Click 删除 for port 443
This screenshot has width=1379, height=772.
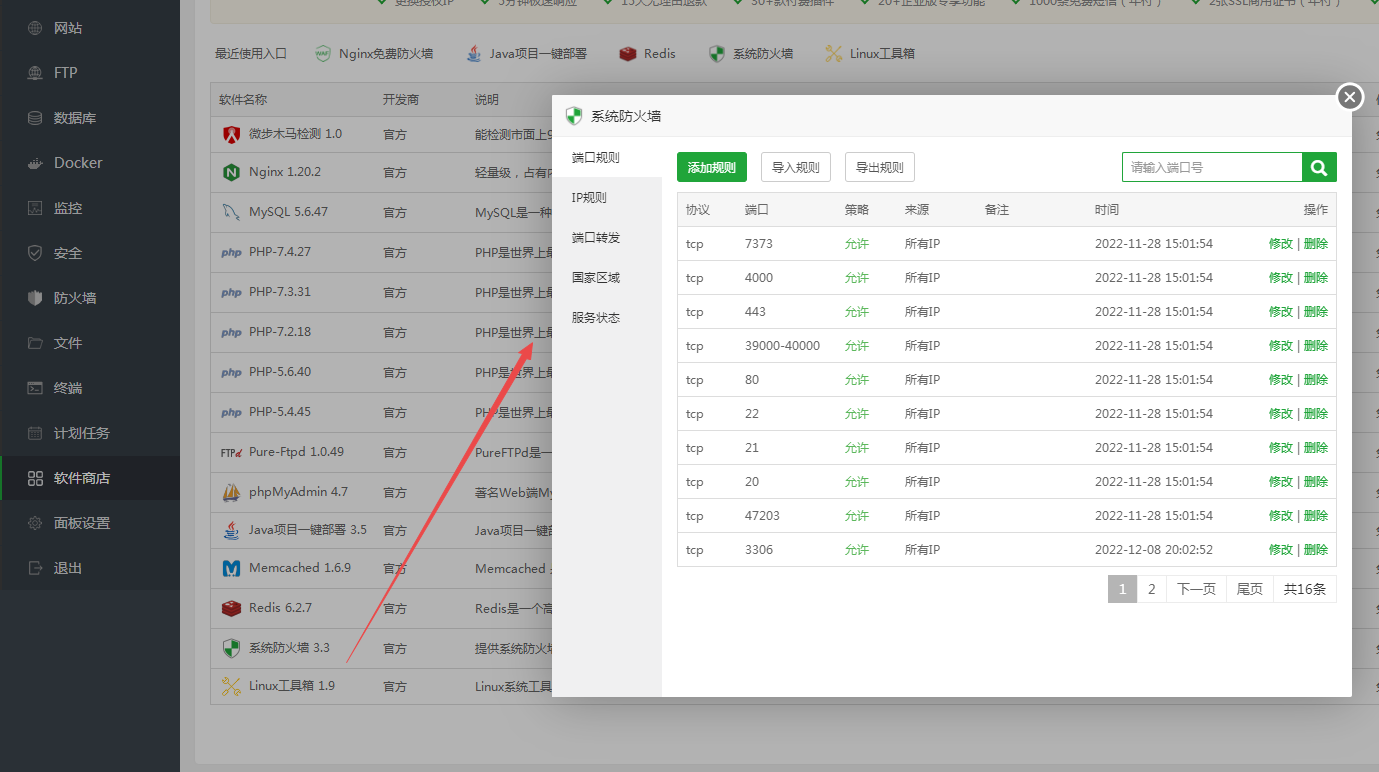pyautogui.click(x=1316, y=312)
